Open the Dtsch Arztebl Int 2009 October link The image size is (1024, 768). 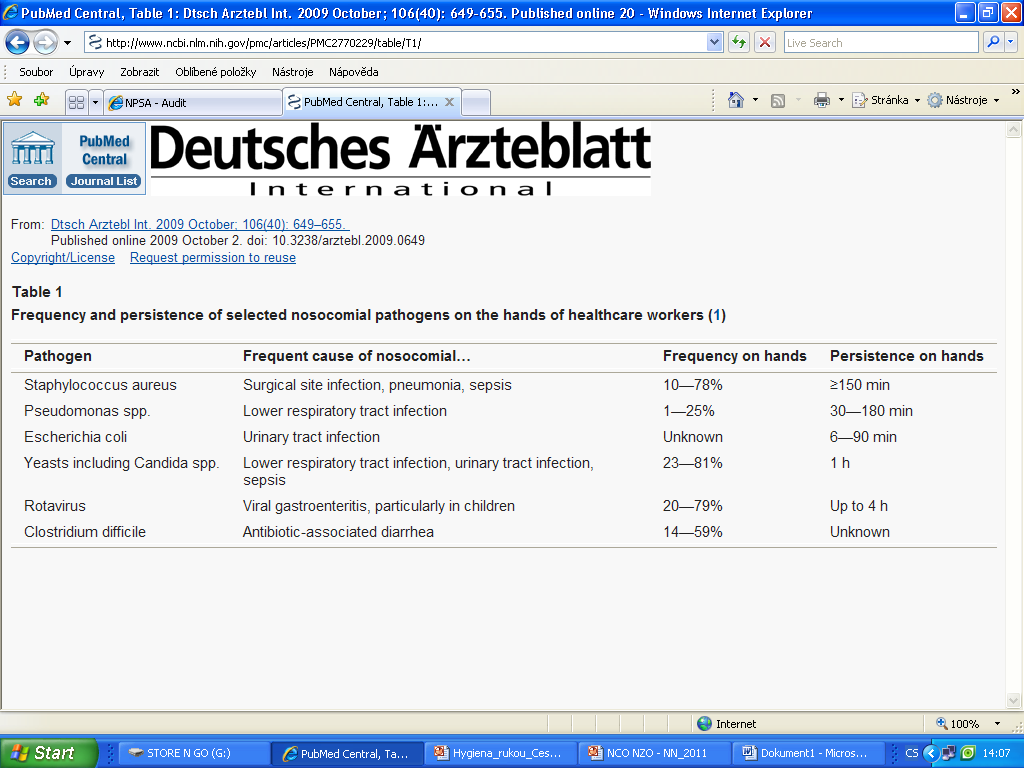[200, 225]
